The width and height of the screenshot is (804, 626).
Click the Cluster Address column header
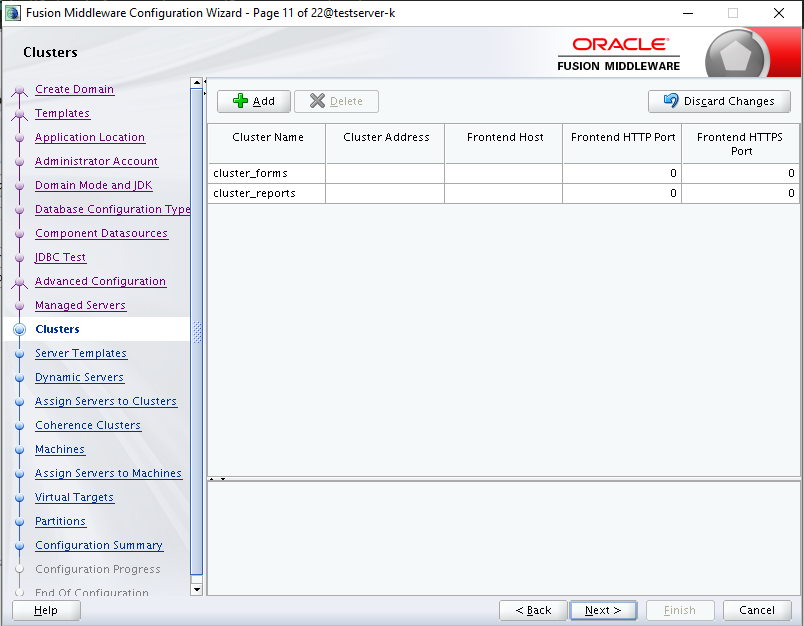tap(385, 144)
